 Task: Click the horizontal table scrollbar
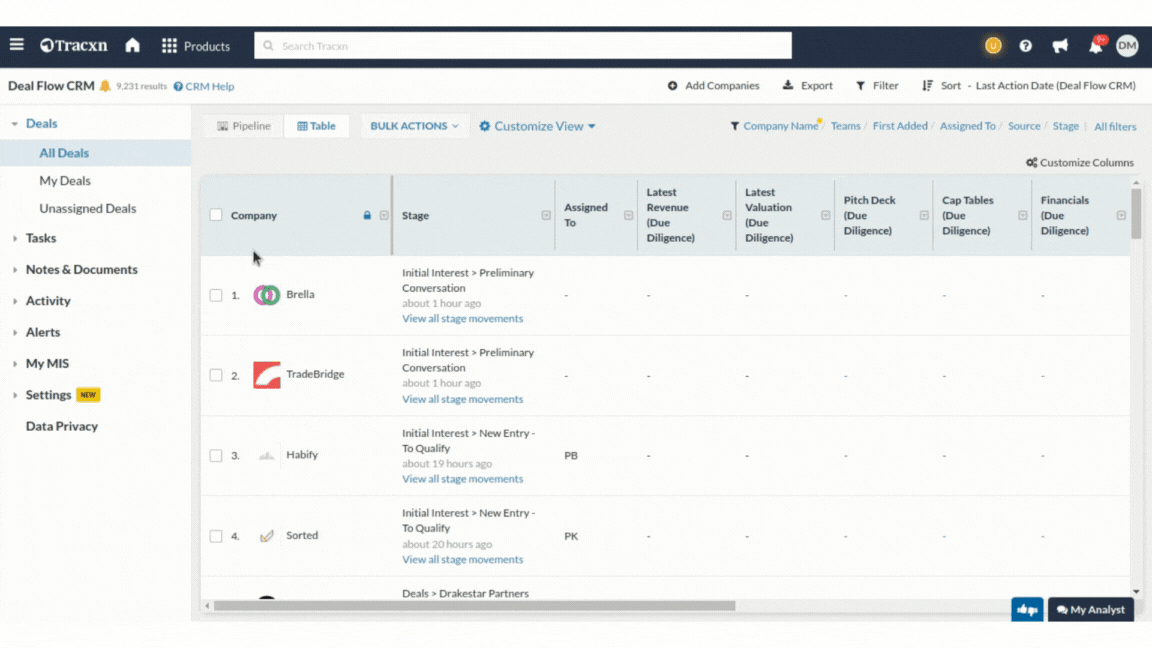coord(474,606)
